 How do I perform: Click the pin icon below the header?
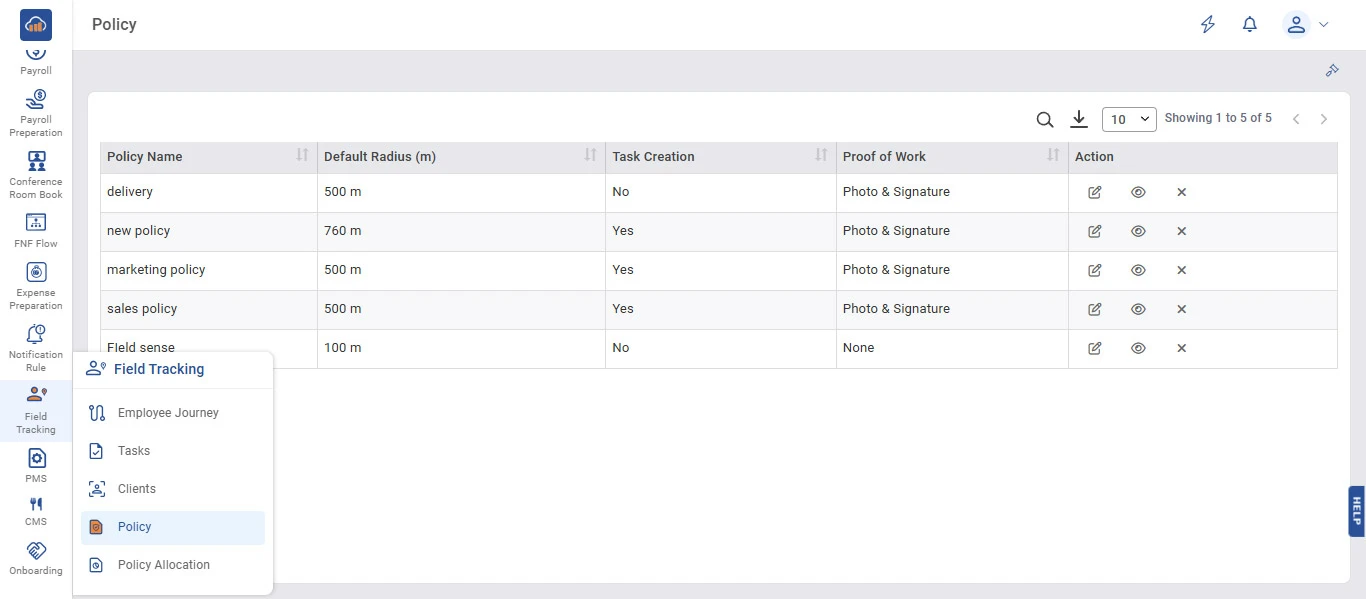1331,70
